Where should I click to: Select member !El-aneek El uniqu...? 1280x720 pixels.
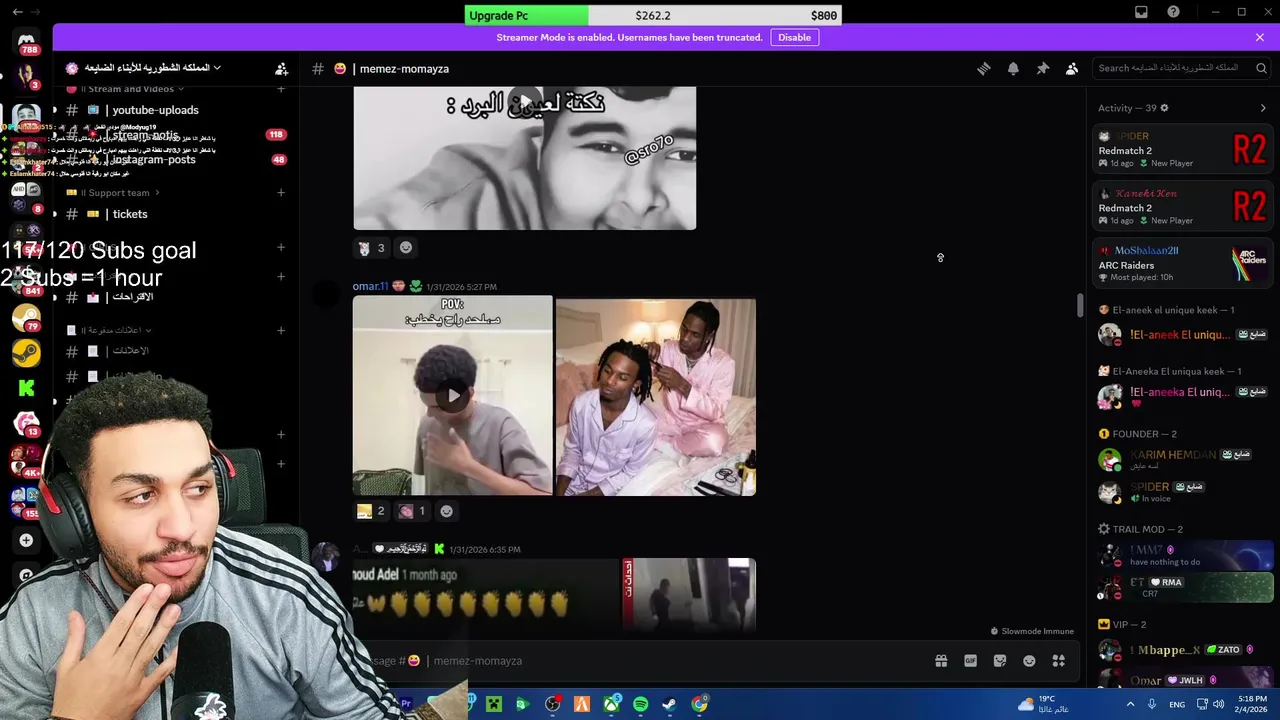1183,335
